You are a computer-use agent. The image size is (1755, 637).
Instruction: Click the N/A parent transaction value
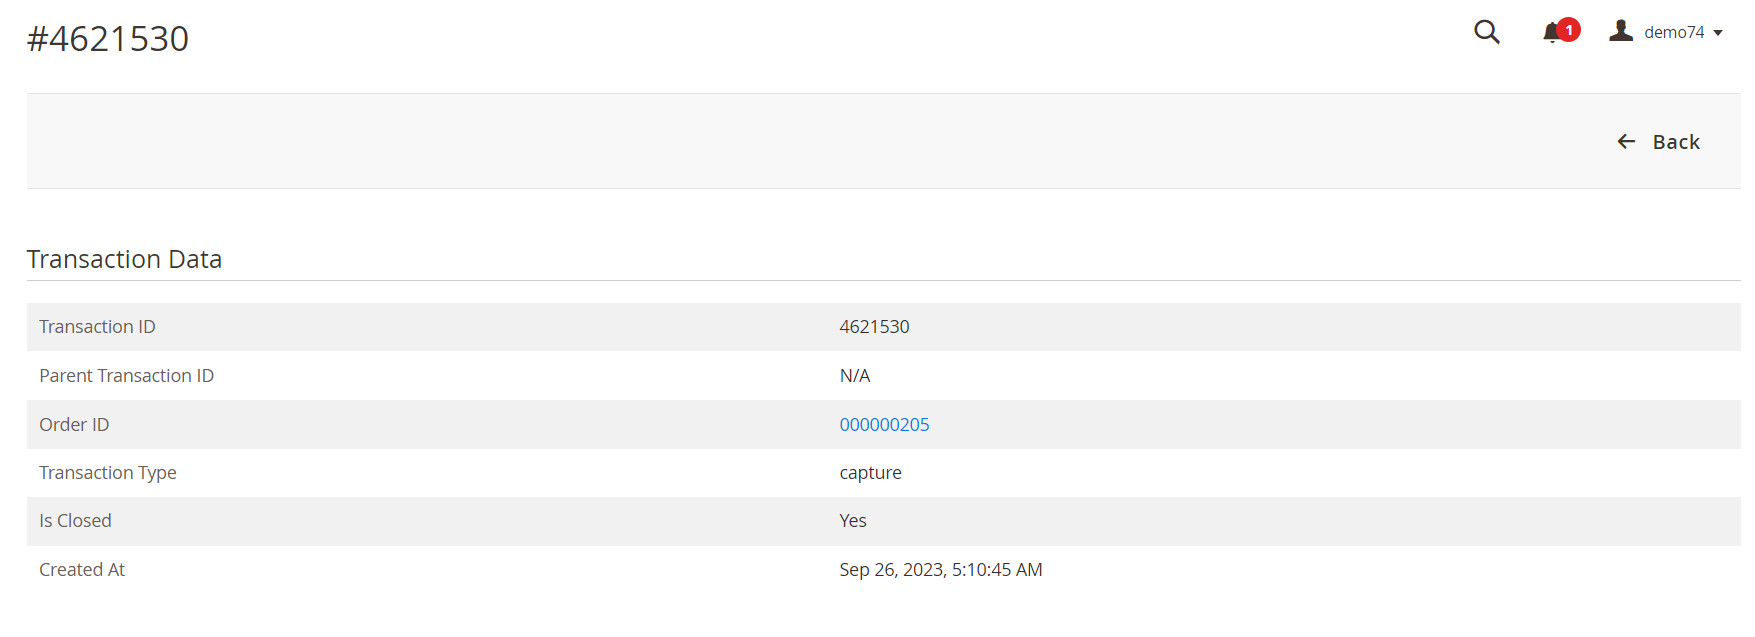(x=855, y=376)
